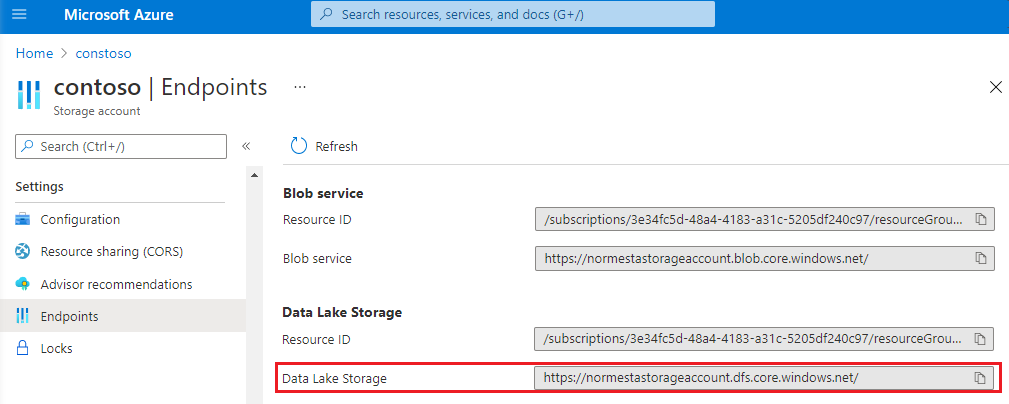Open the more options ellipsis next to Endpoints
This screenshot has width=1009, height=404.
pos(299,87)
